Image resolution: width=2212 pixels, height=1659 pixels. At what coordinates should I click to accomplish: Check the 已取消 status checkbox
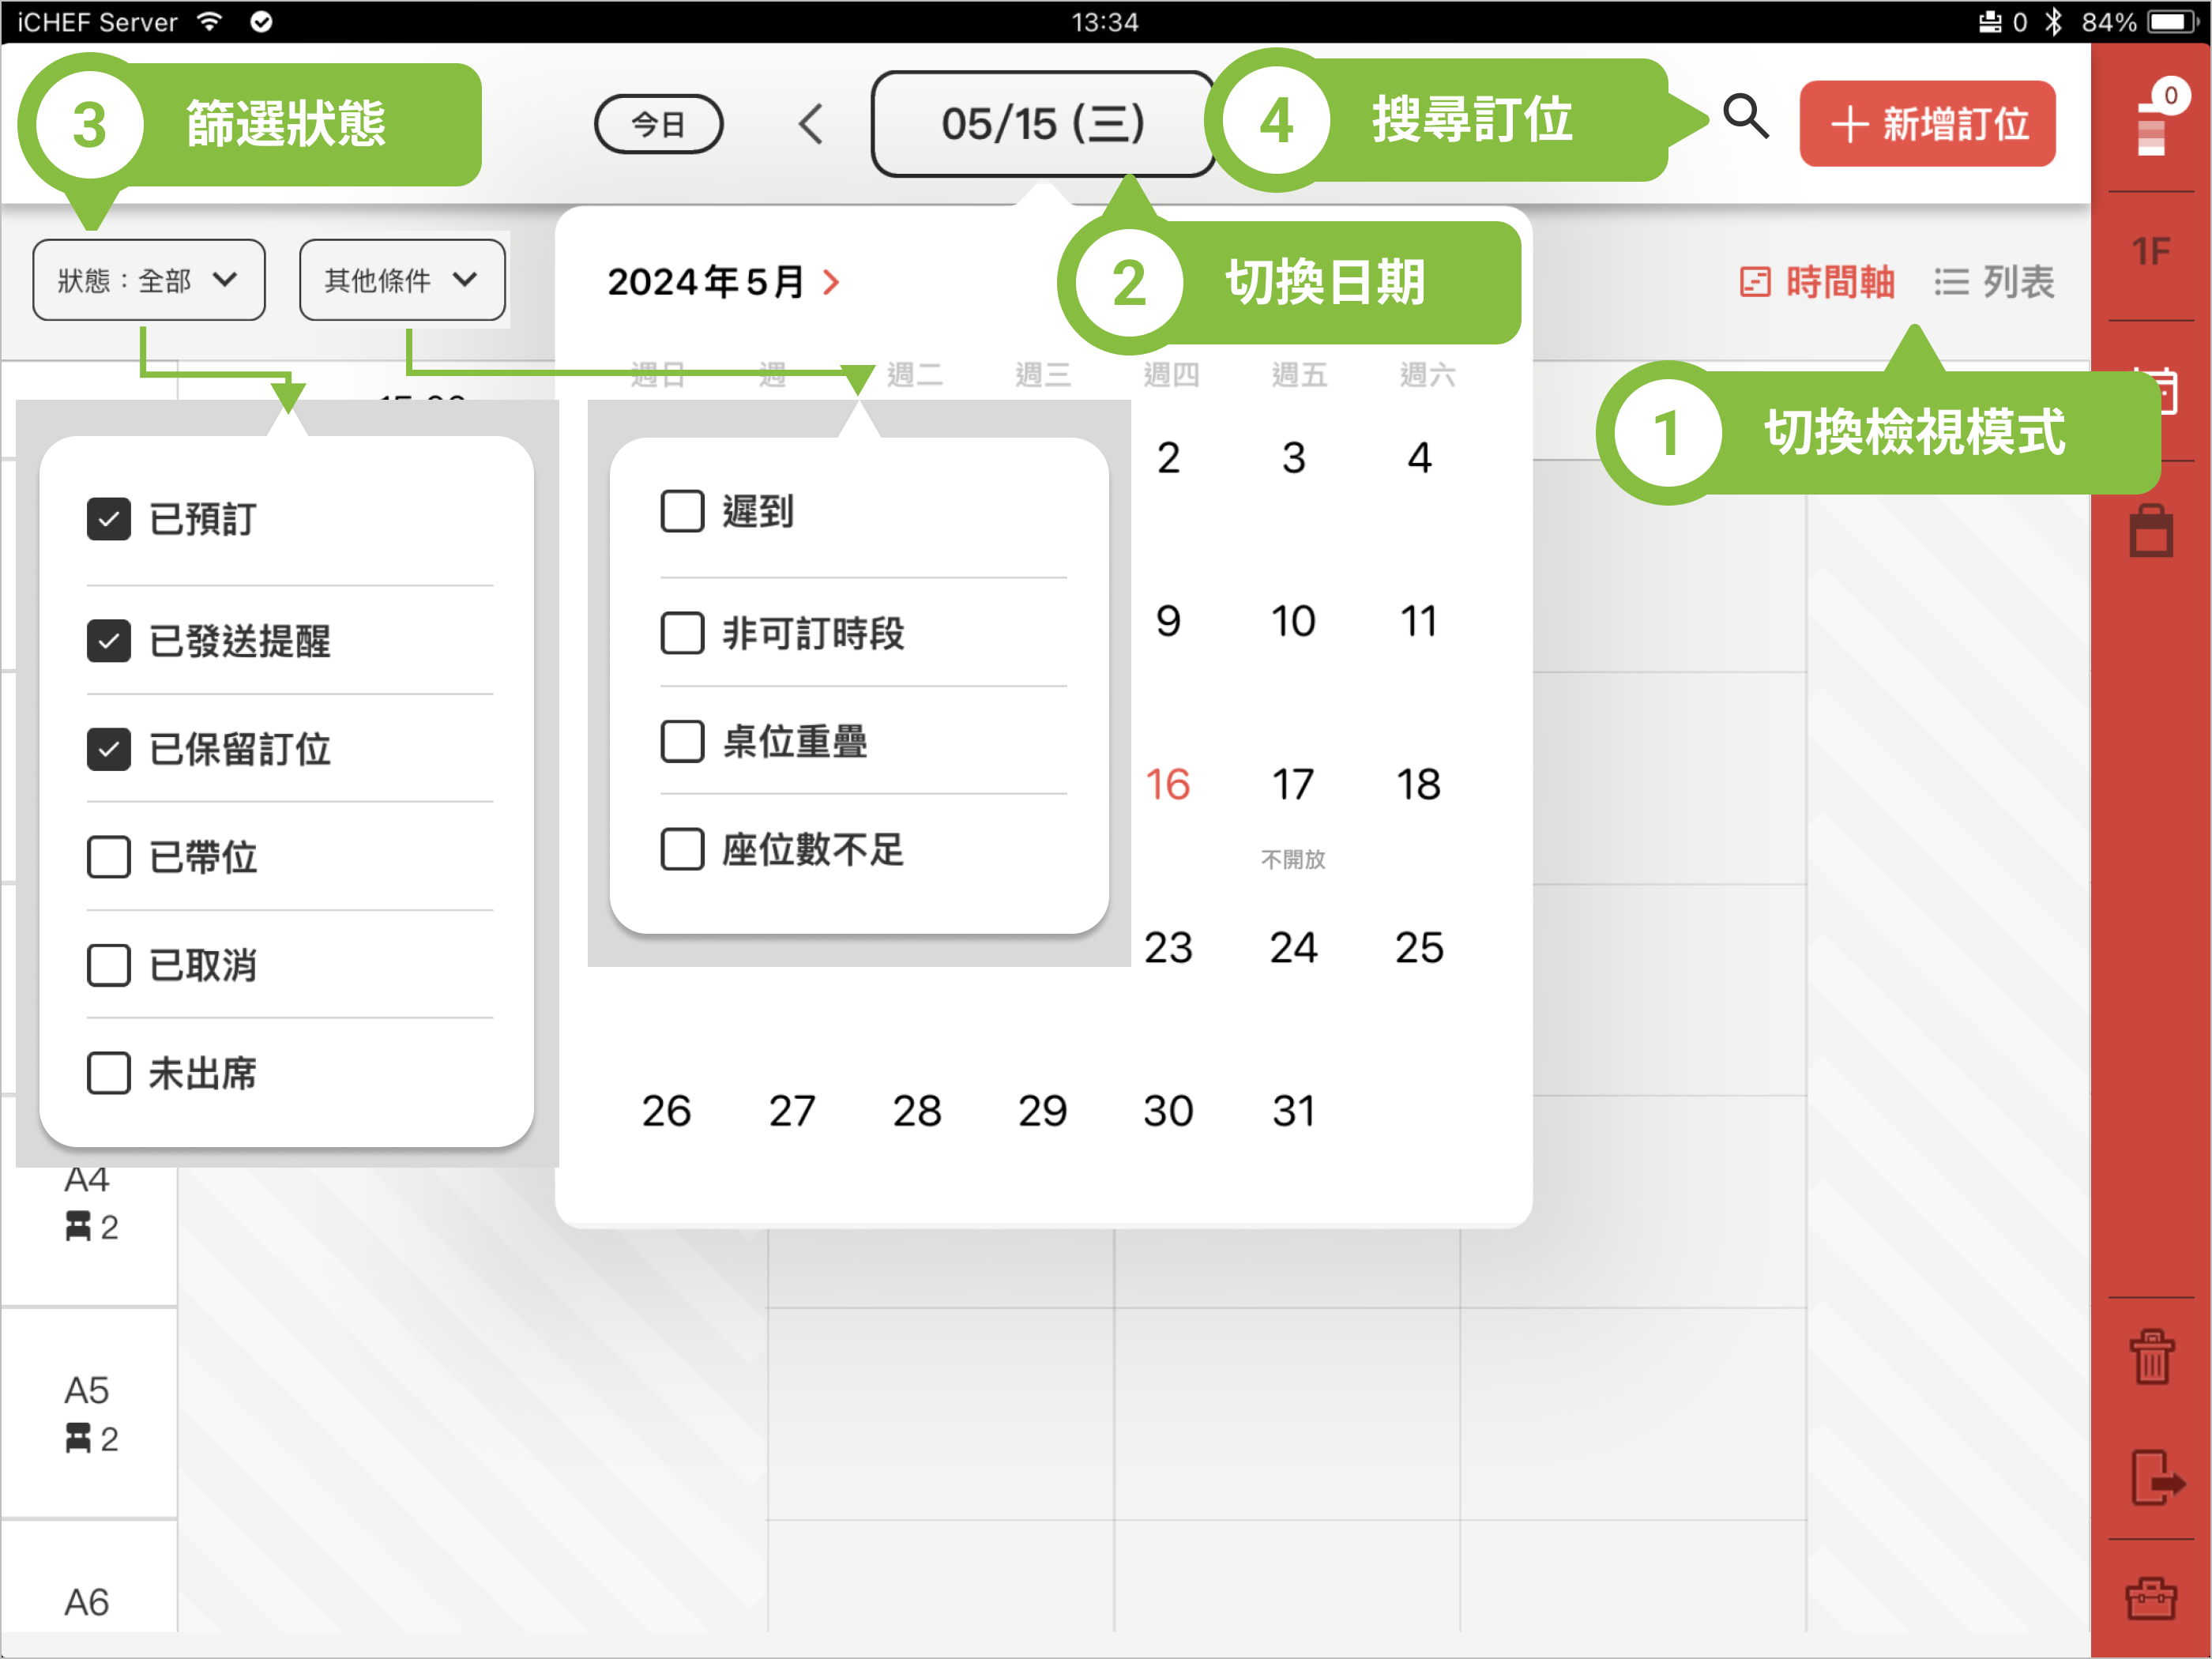pos(109,965)
